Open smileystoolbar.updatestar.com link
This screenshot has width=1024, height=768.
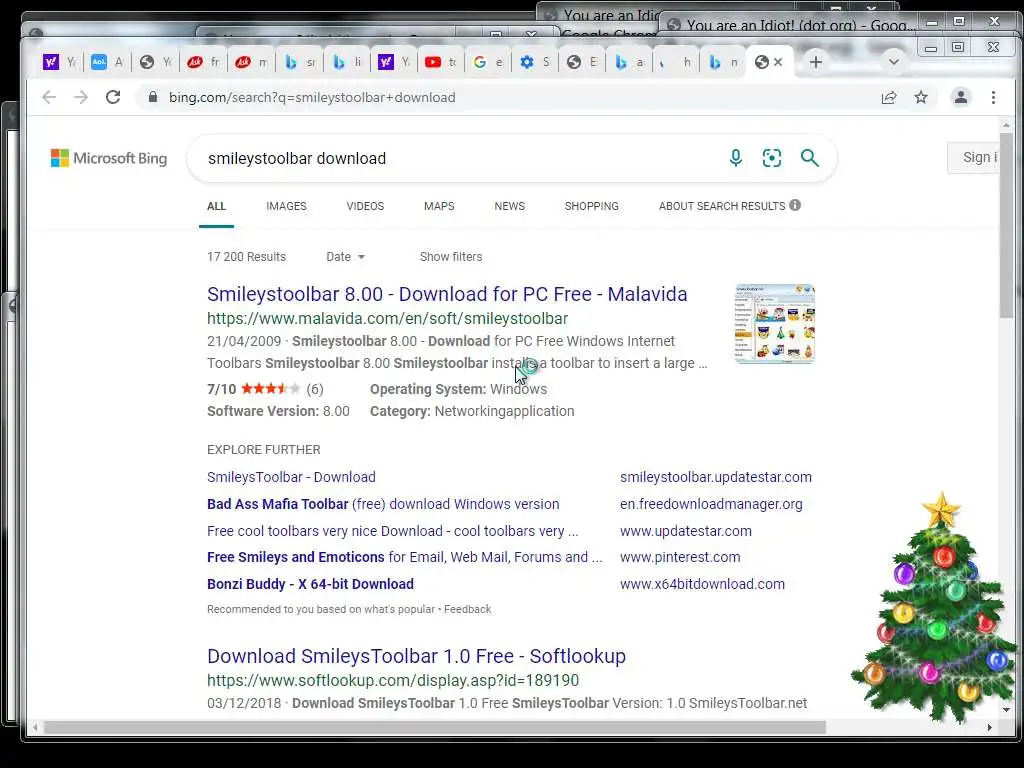[x=716, y=477]
